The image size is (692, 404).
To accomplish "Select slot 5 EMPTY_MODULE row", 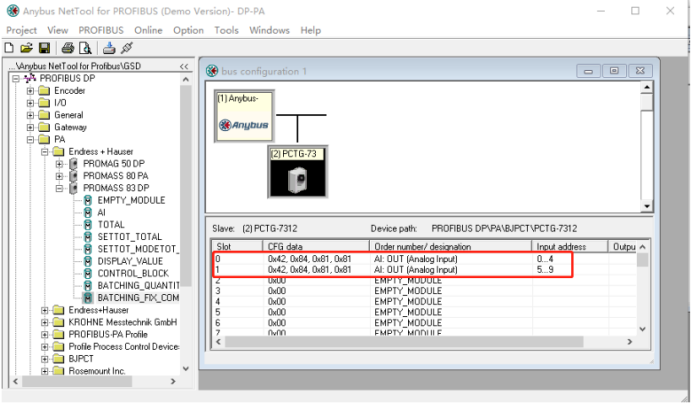I will (425, 312).
